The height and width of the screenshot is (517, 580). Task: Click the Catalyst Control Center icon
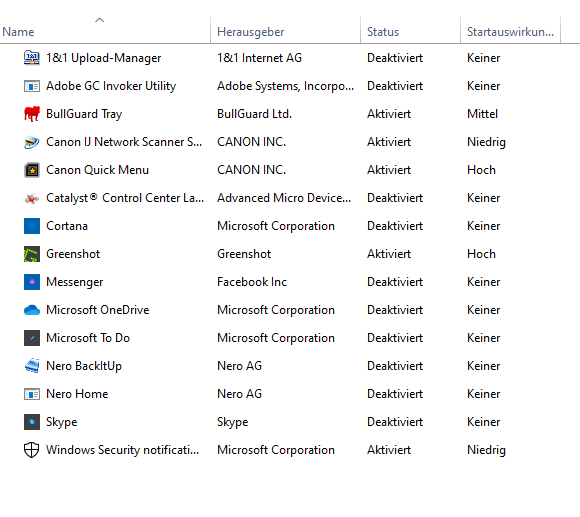point(32,198)
